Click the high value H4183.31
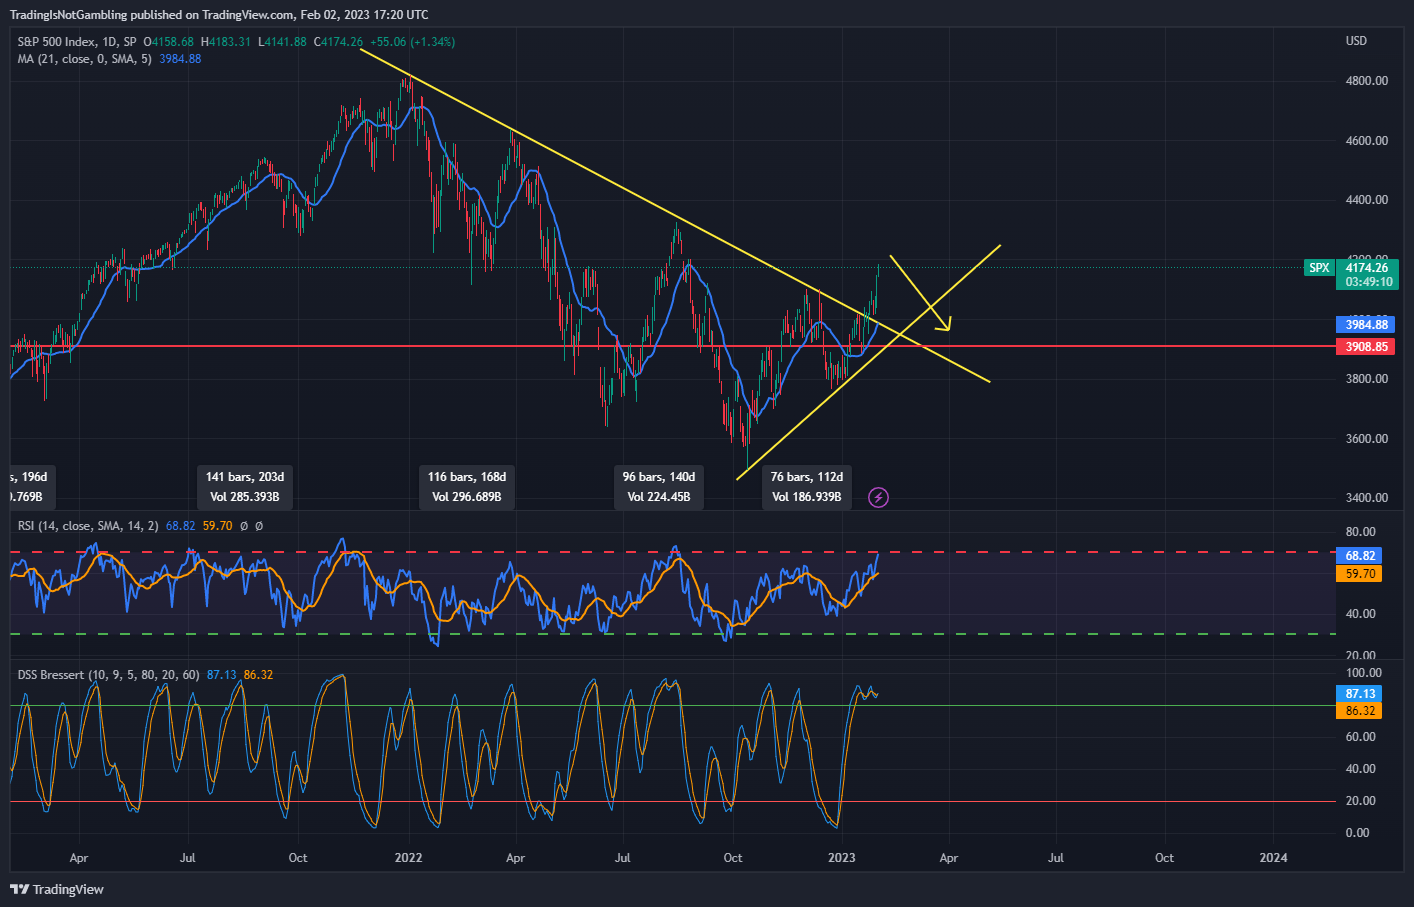The image size is (1414, 907). coord(226,42)
